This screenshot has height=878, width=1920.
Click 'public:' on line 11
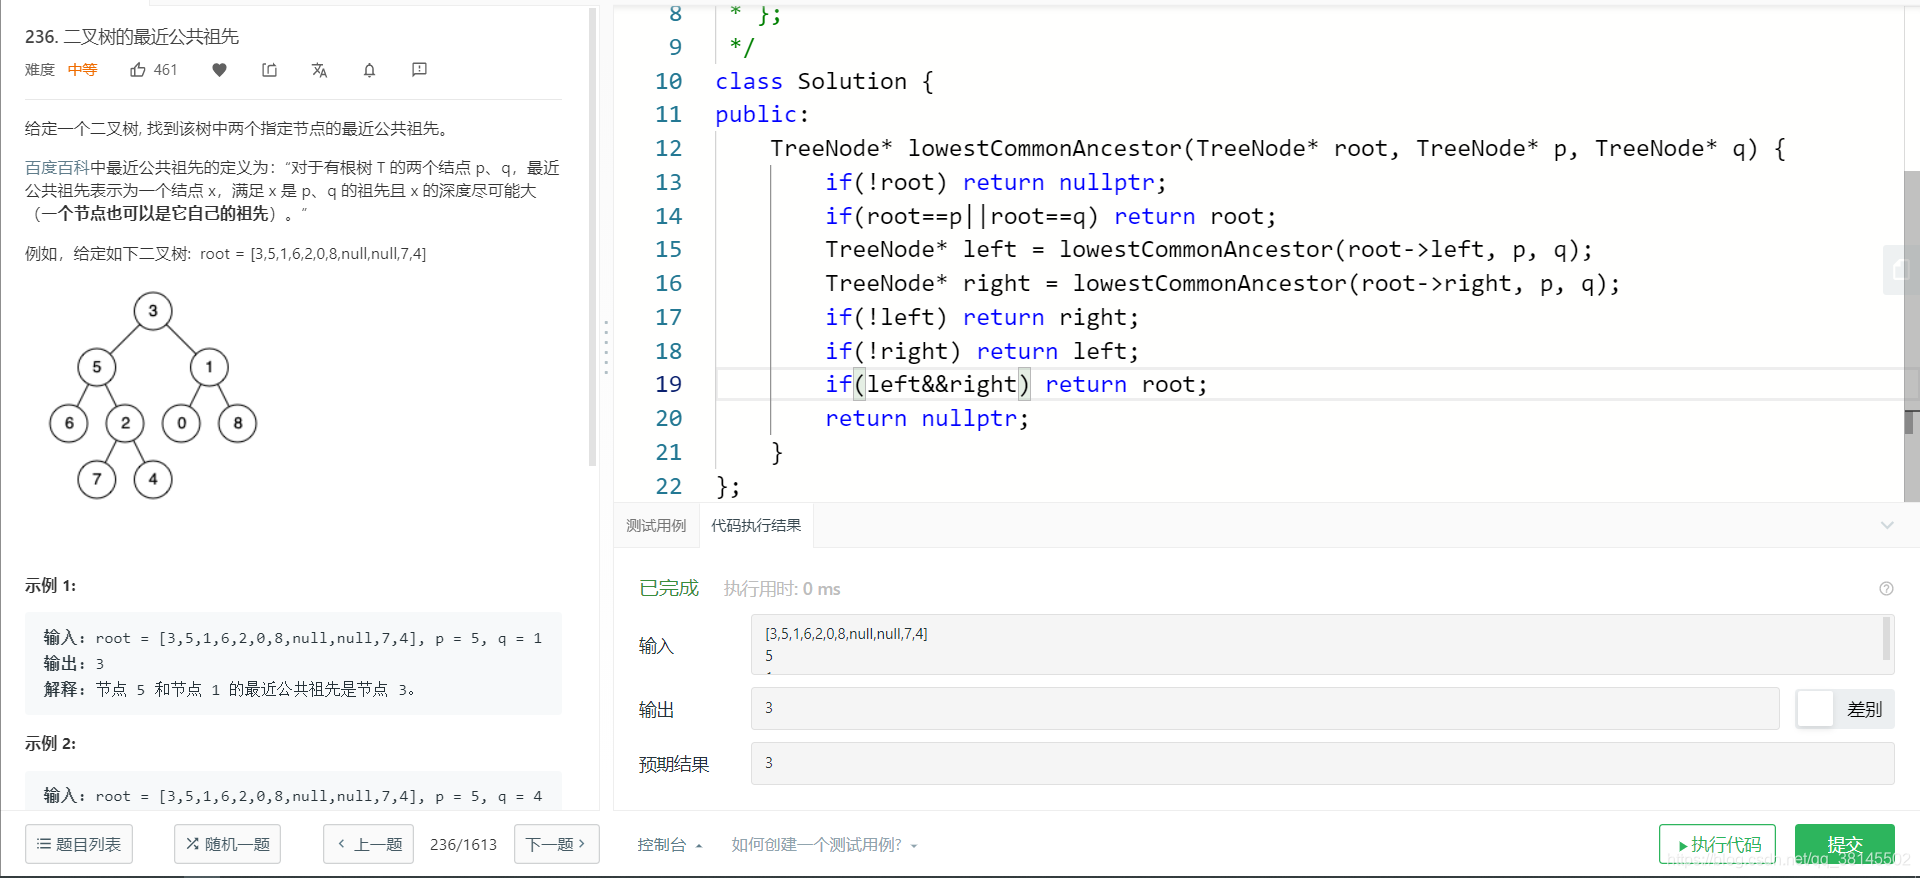761,115
